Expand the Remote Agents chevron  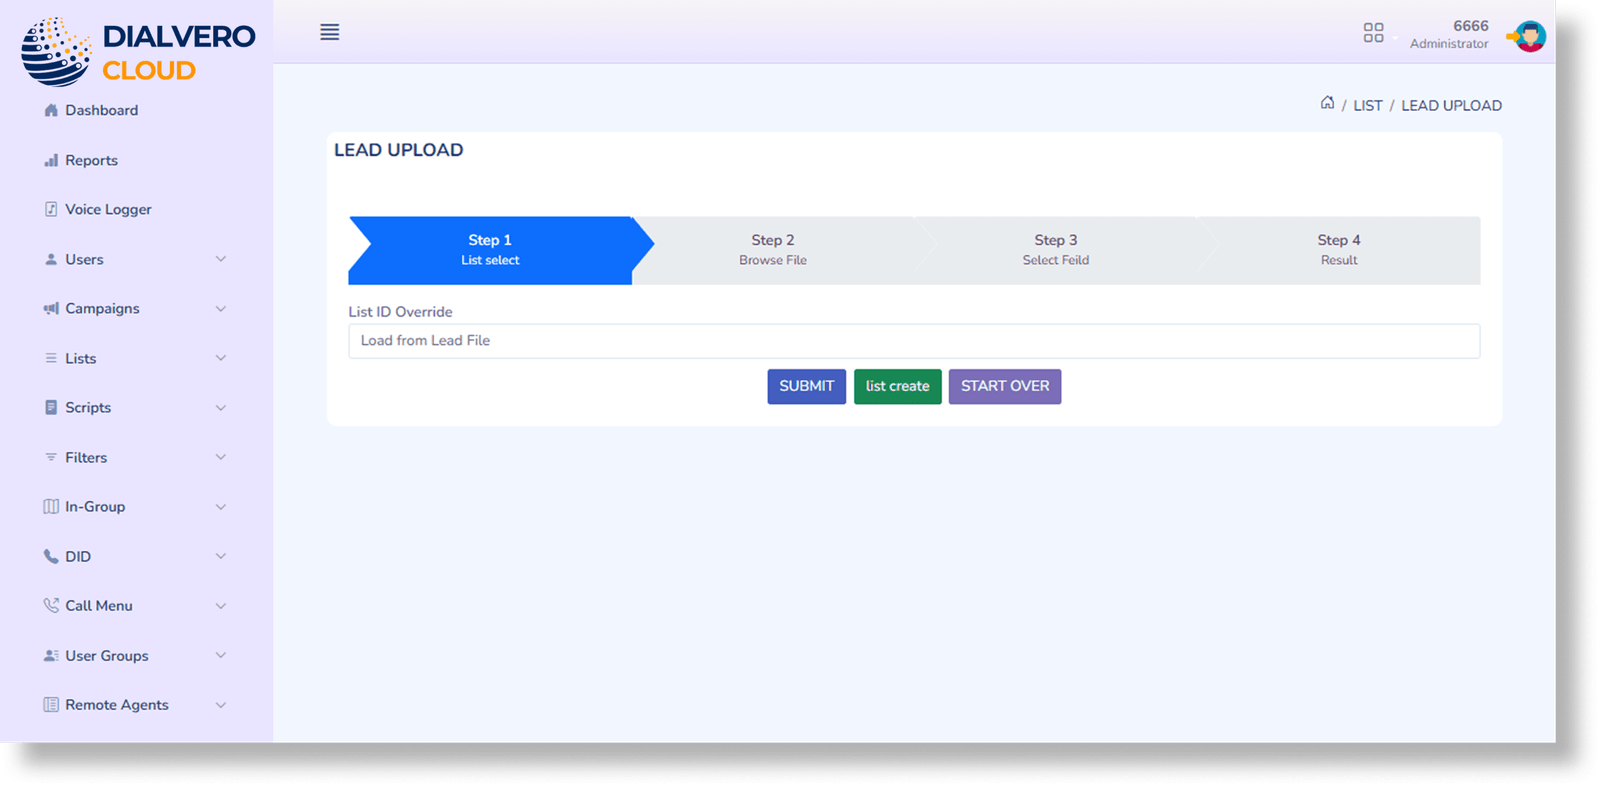point(221,705)
